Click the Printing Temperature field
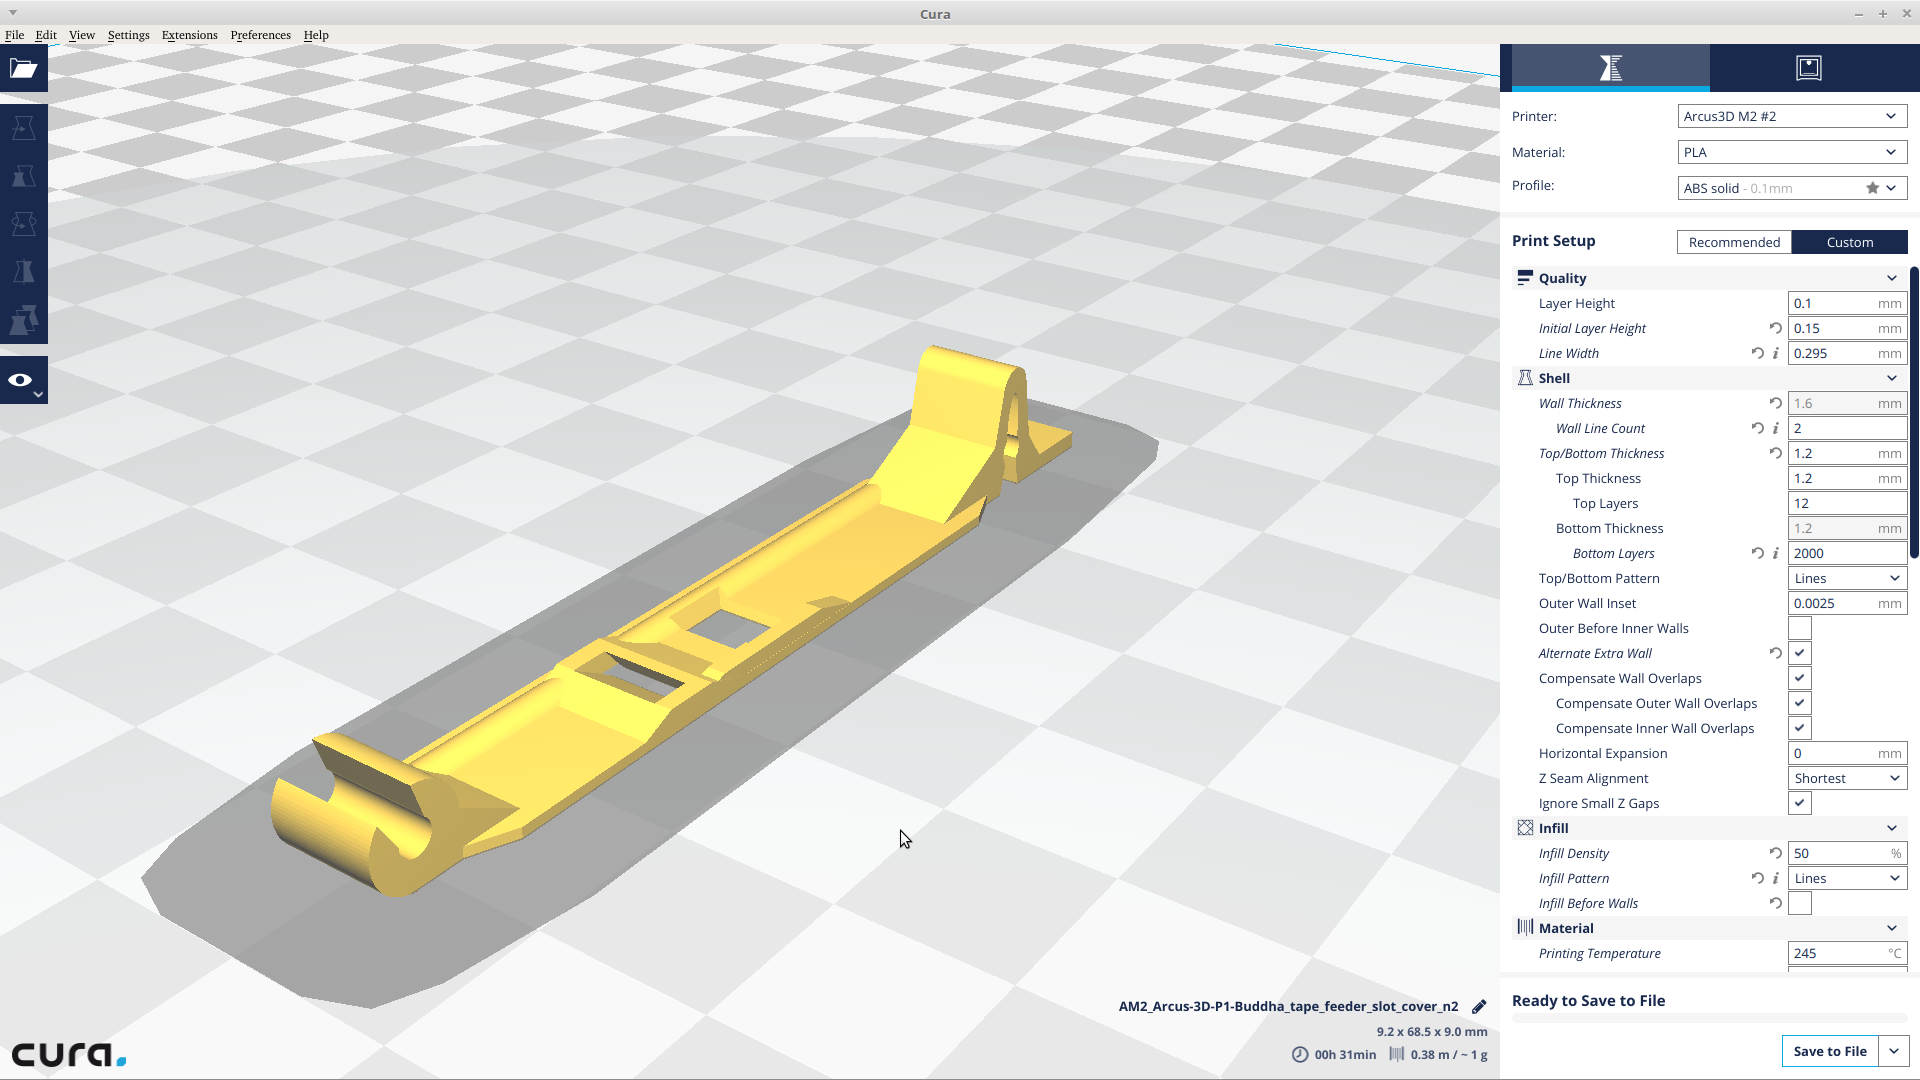 pos(1847,953)
